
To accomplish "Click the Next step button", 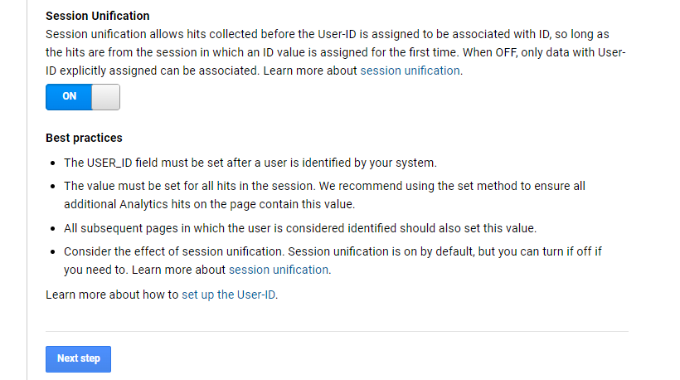I will (78, 359).
